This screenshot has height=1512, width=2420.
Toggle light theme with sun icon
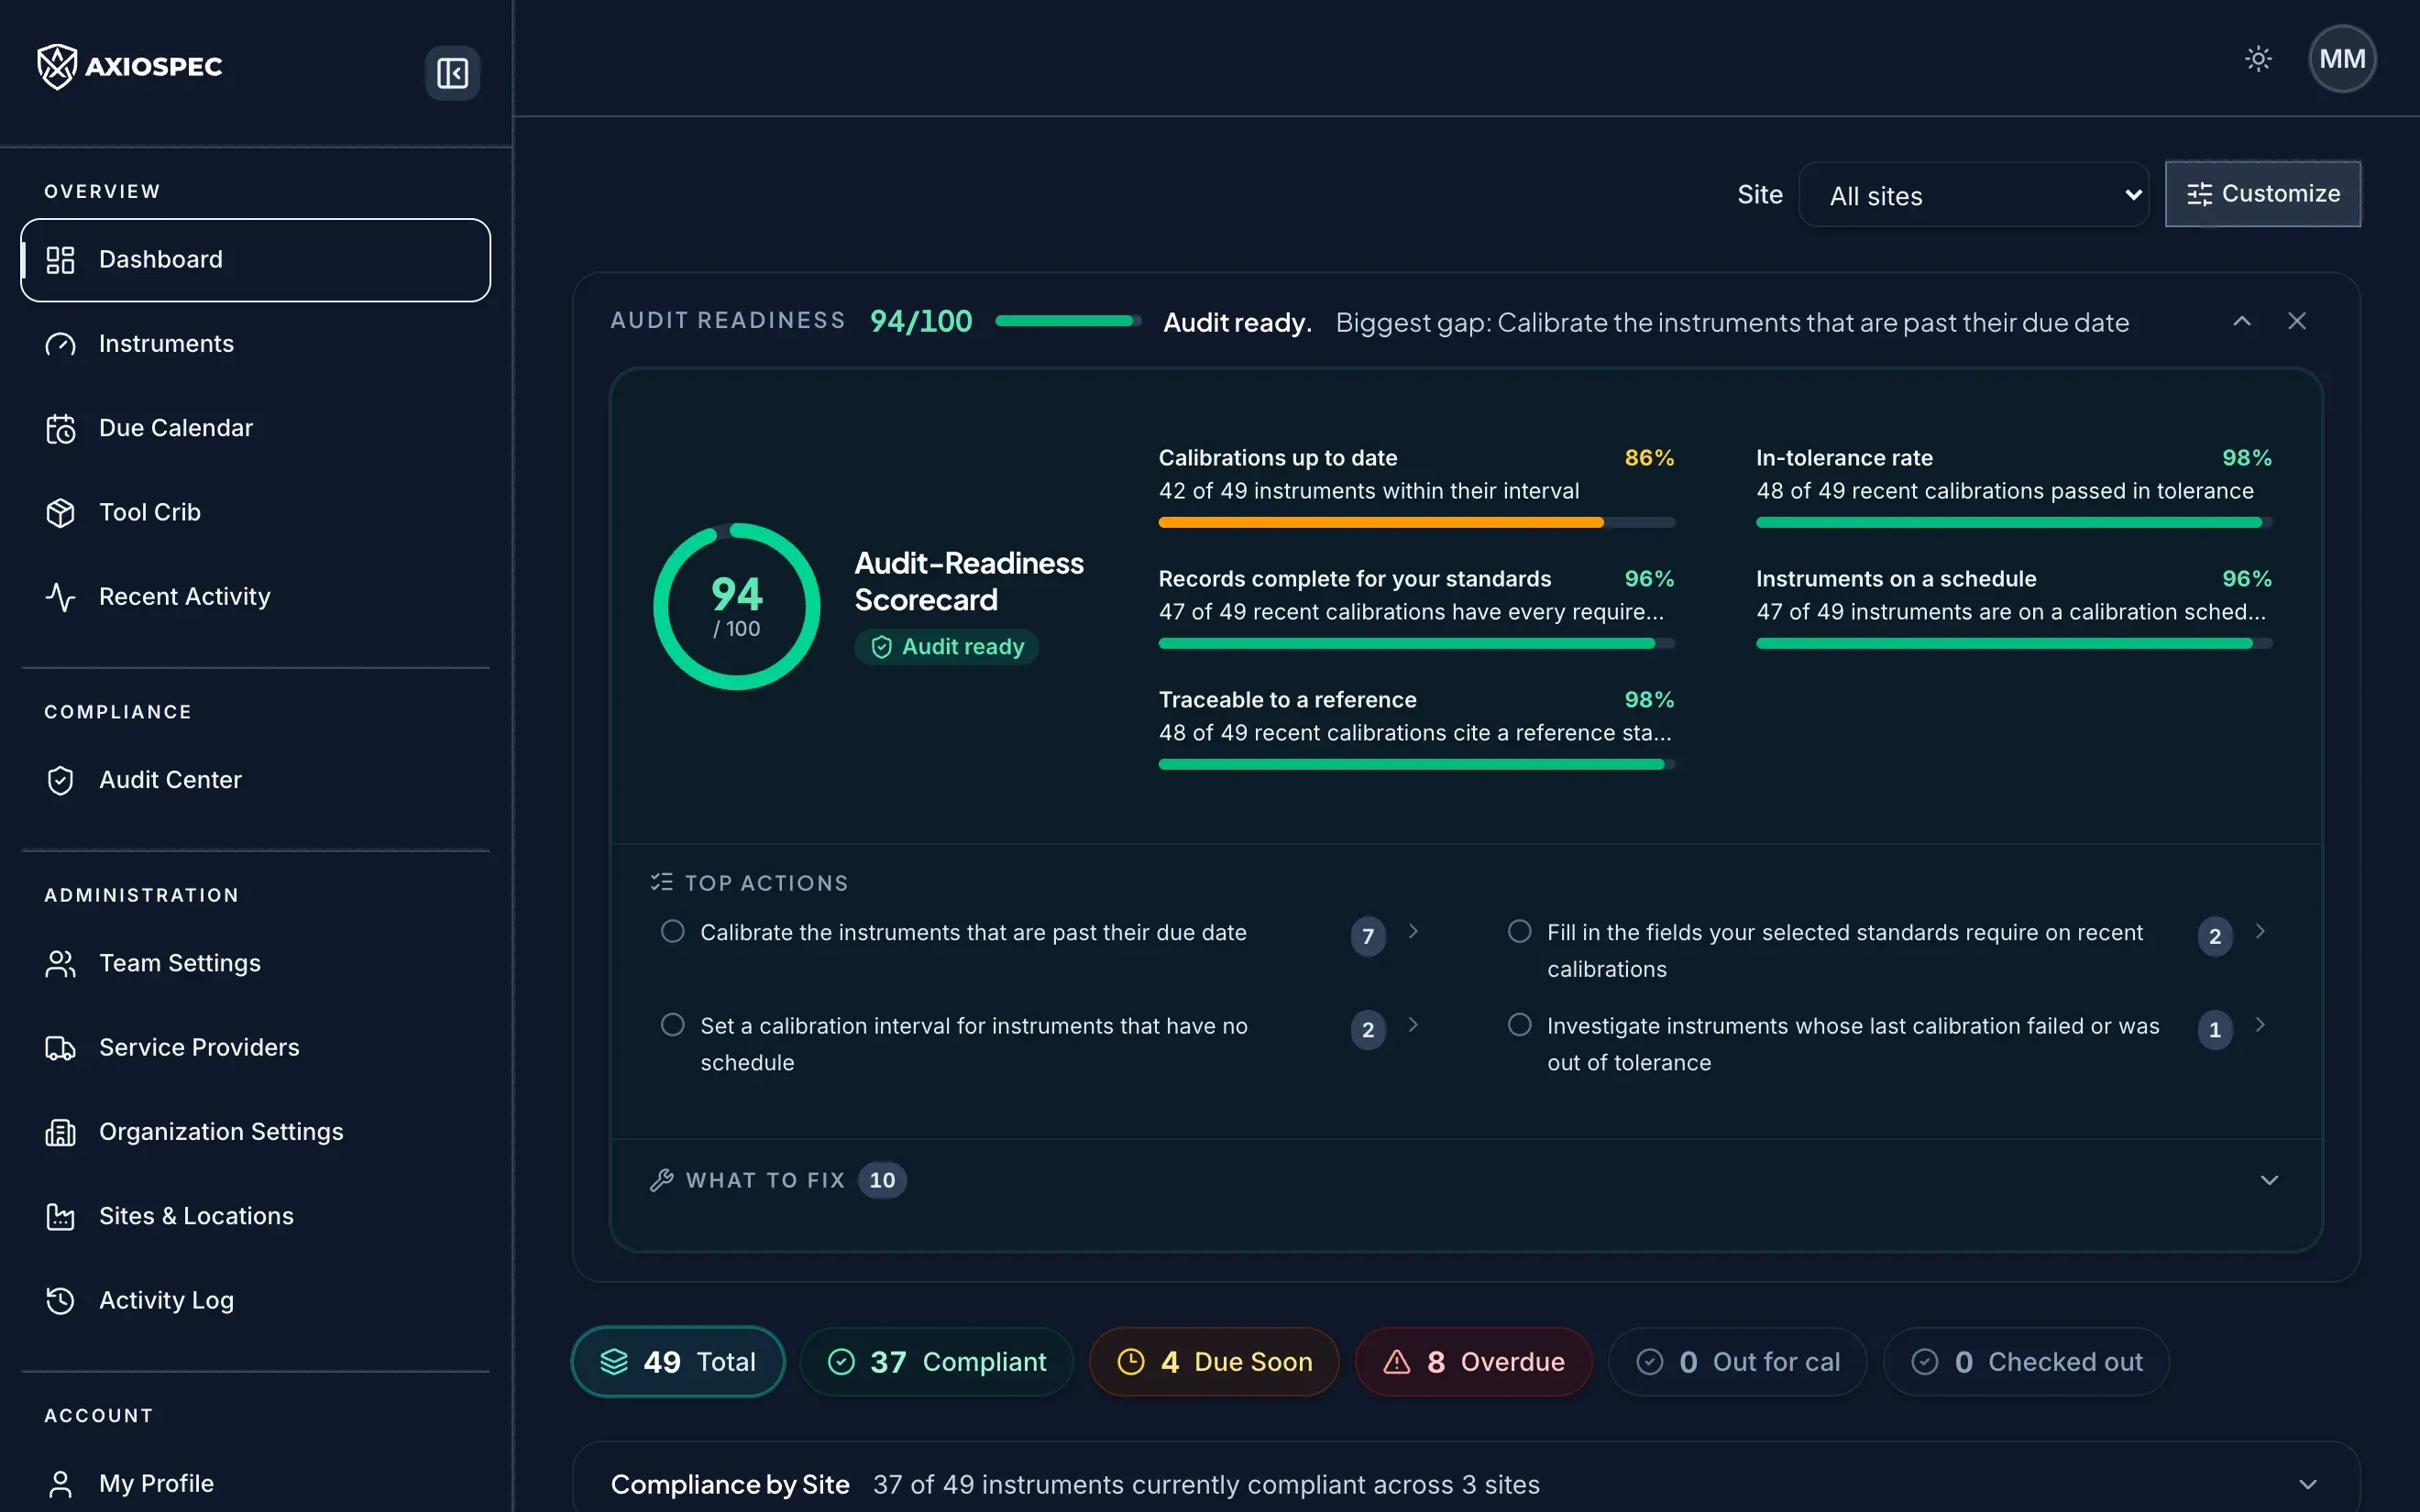click(x=2258, y=59)
